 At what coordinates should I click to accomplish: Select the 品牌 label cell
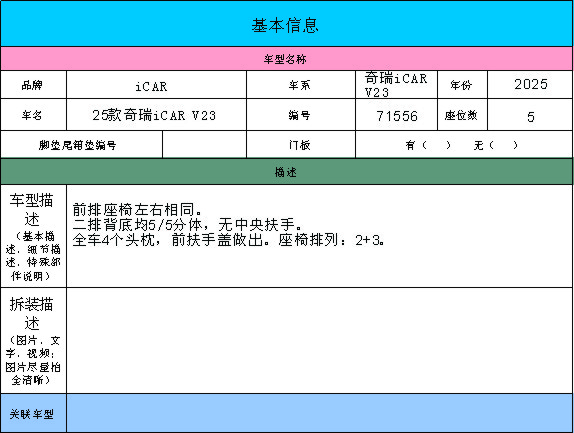click(x=33, y=85)
